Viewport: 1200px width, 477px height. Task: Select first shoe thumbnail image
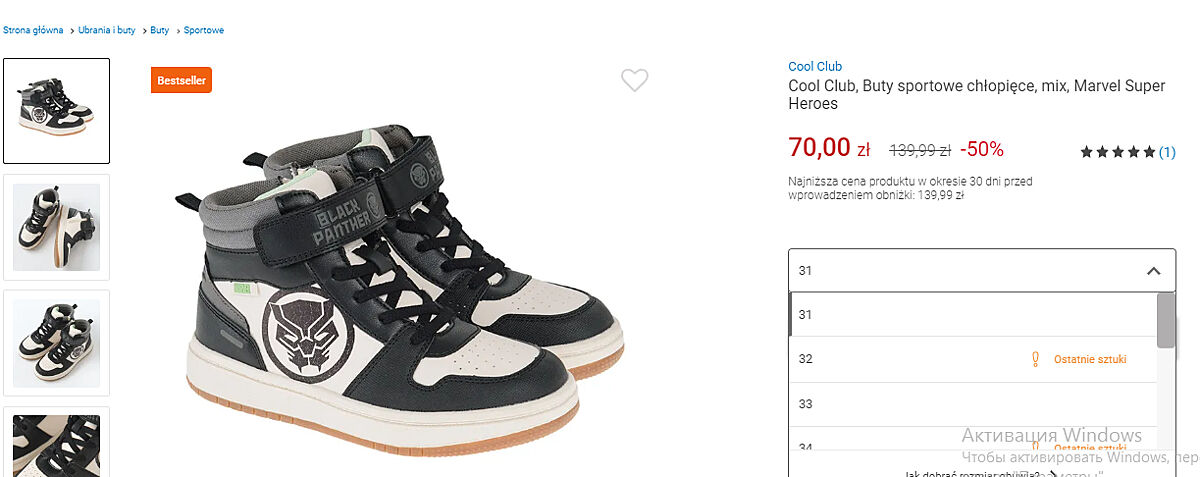coord(57,111)
